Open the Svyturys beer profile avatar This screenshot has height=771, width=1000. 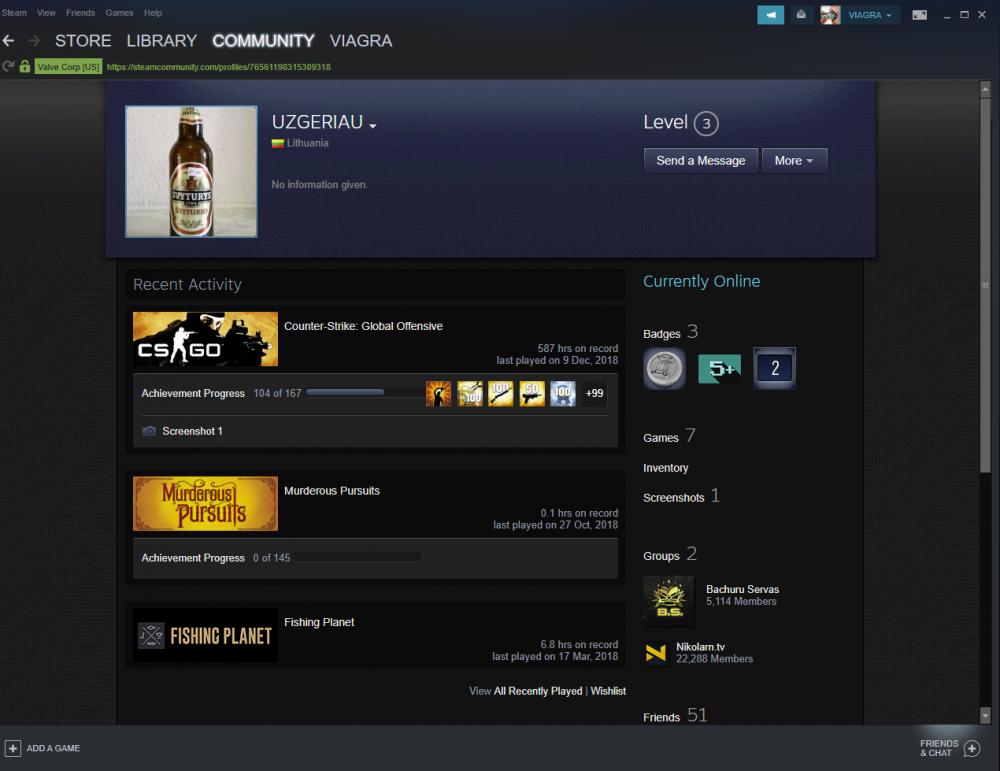tap(191, 172)
